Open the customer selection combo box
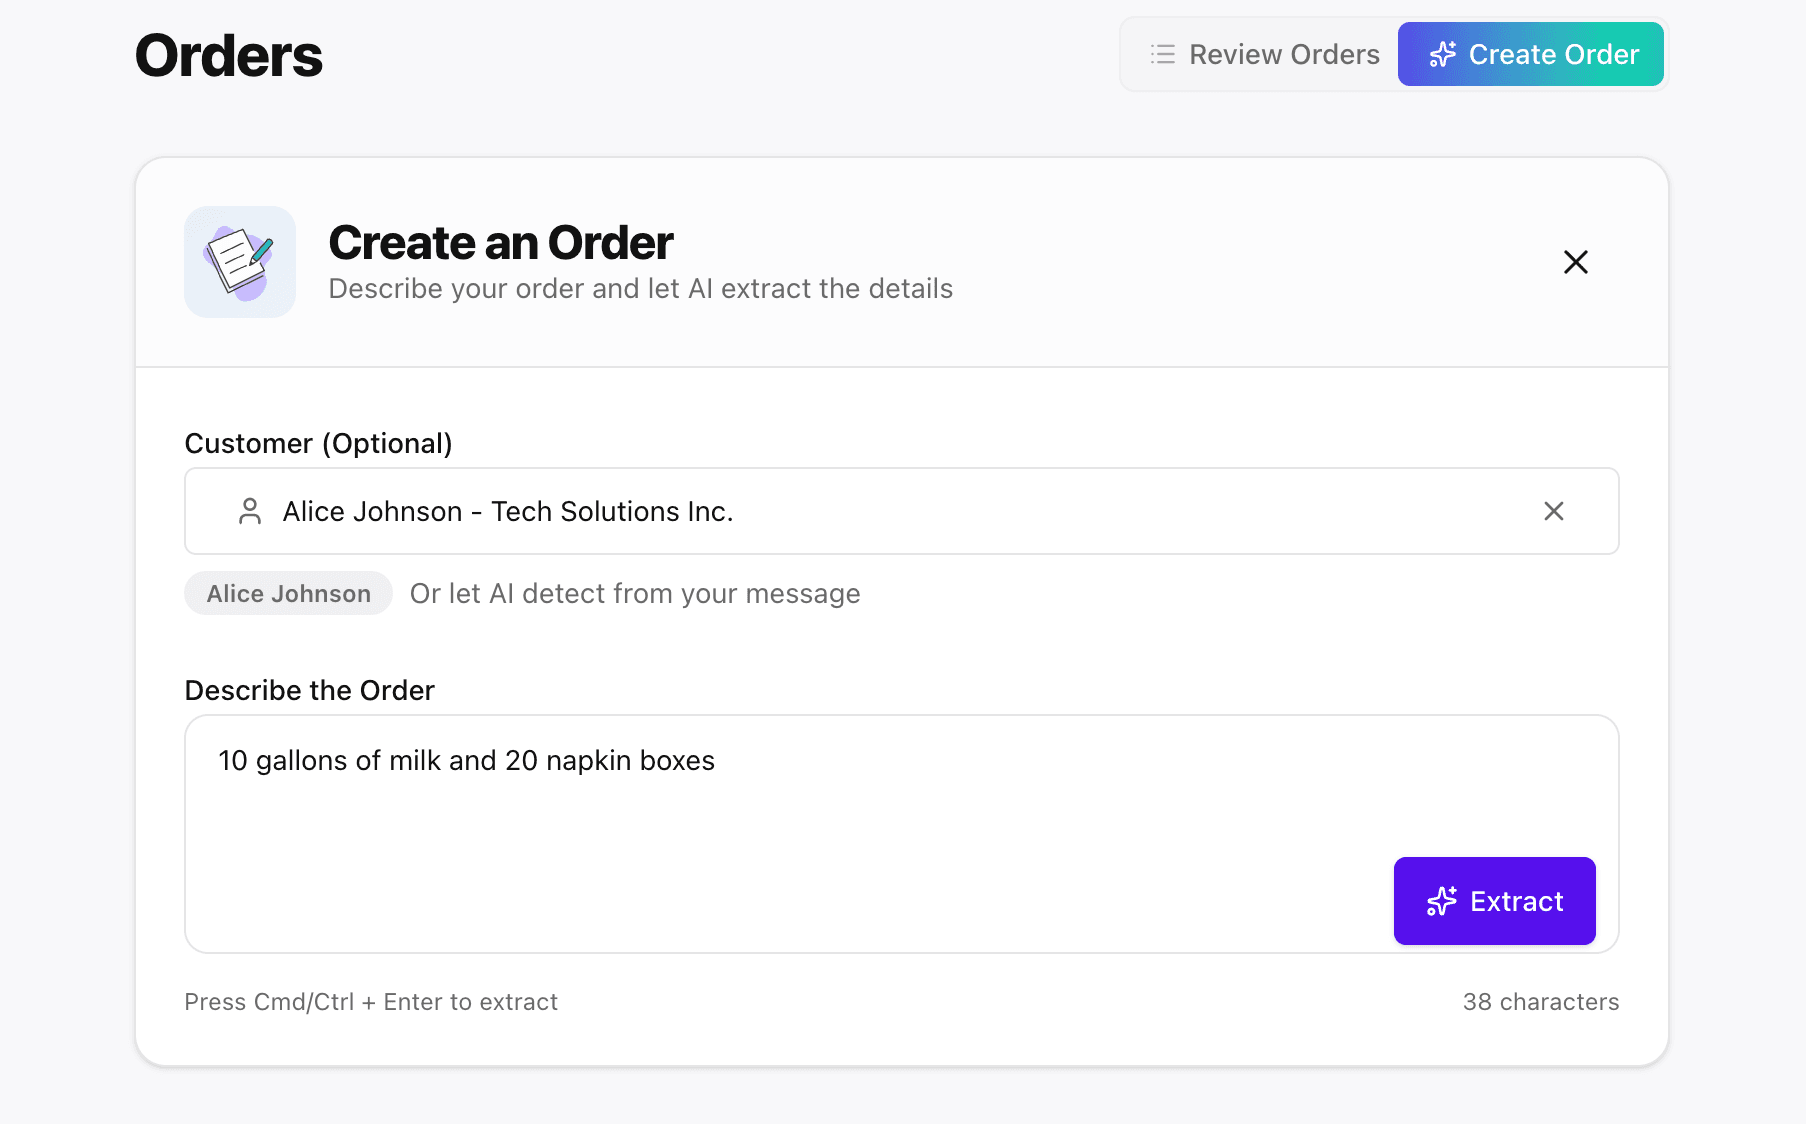The width and height of the screenshot is (1806, 1124). point(880,511)
